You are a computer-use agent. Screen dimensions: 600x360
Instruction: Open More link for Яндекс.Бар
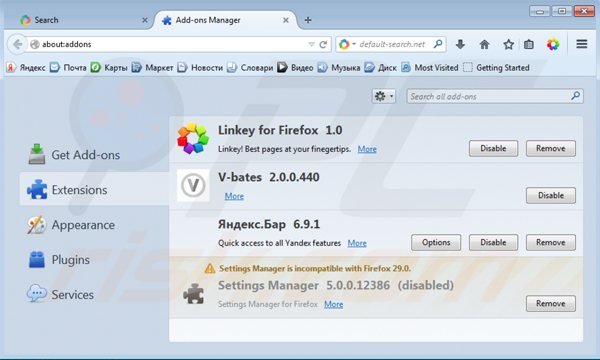tap(357, 243)
